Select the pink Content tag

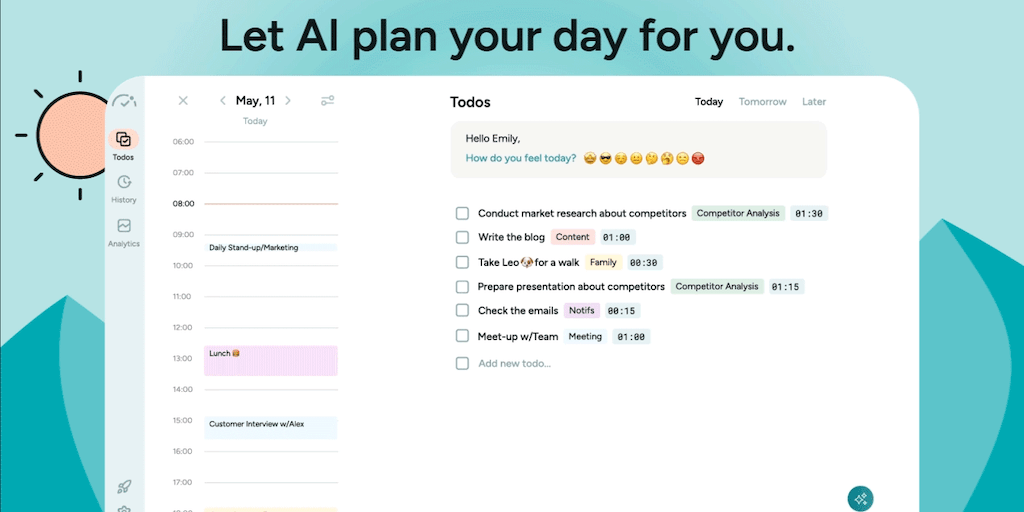point(572,237)
